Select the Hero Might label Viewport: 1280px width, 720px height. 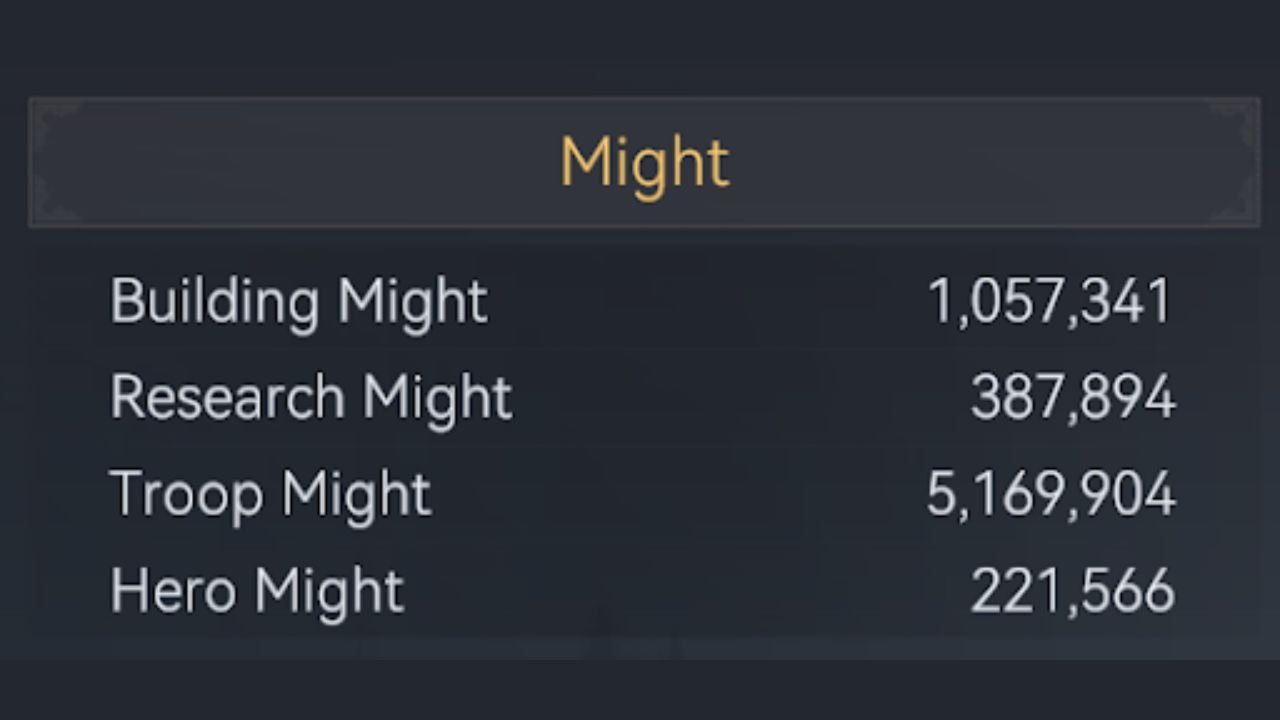tap(257, 590)
